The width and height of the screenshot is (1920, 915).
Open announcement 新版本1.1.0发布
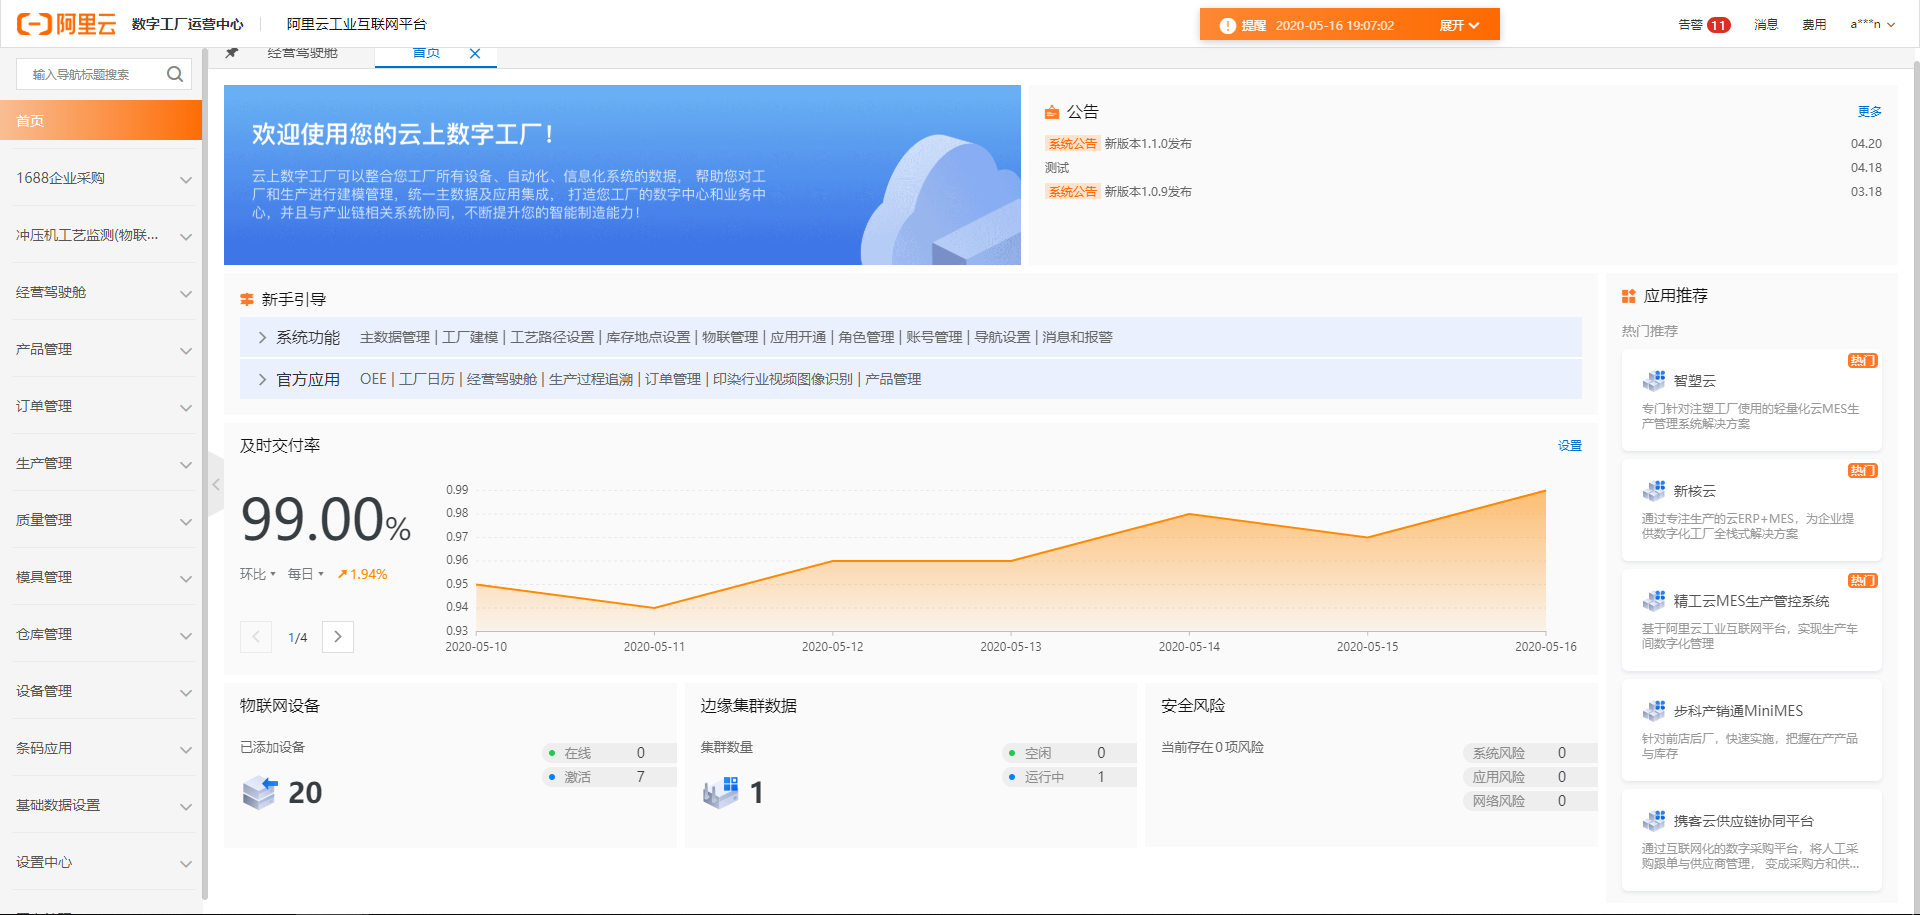(1148, 144)
